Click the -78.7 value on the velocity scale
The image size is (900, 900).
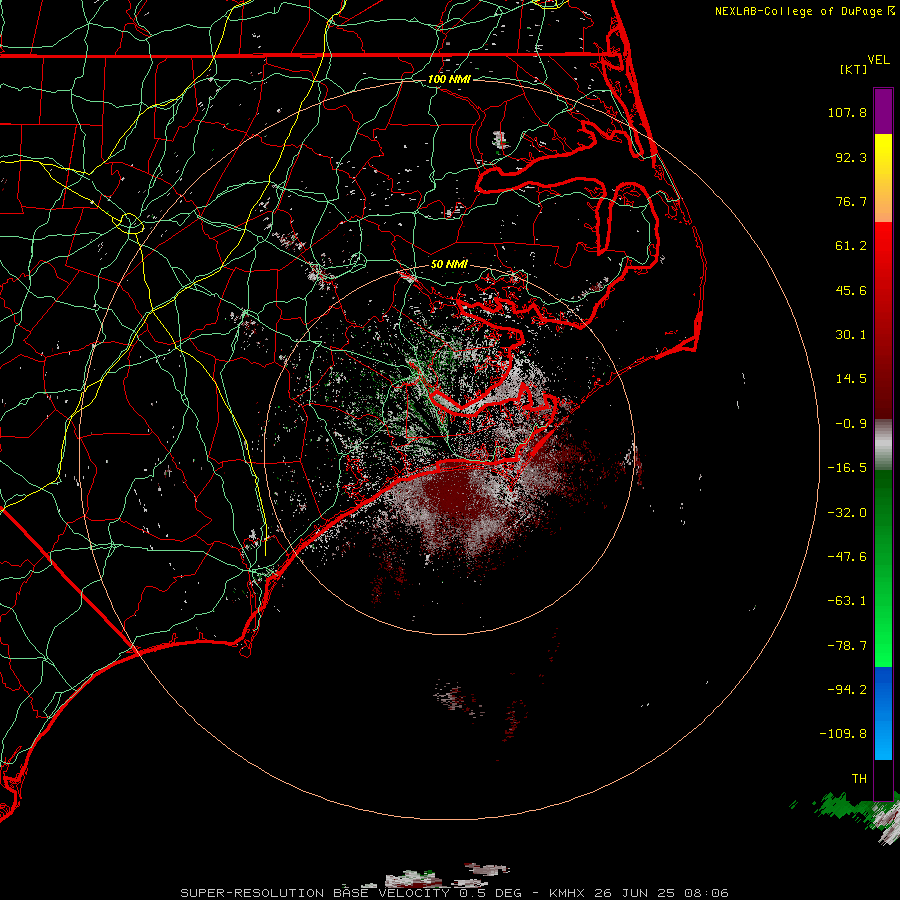point(847,646)
